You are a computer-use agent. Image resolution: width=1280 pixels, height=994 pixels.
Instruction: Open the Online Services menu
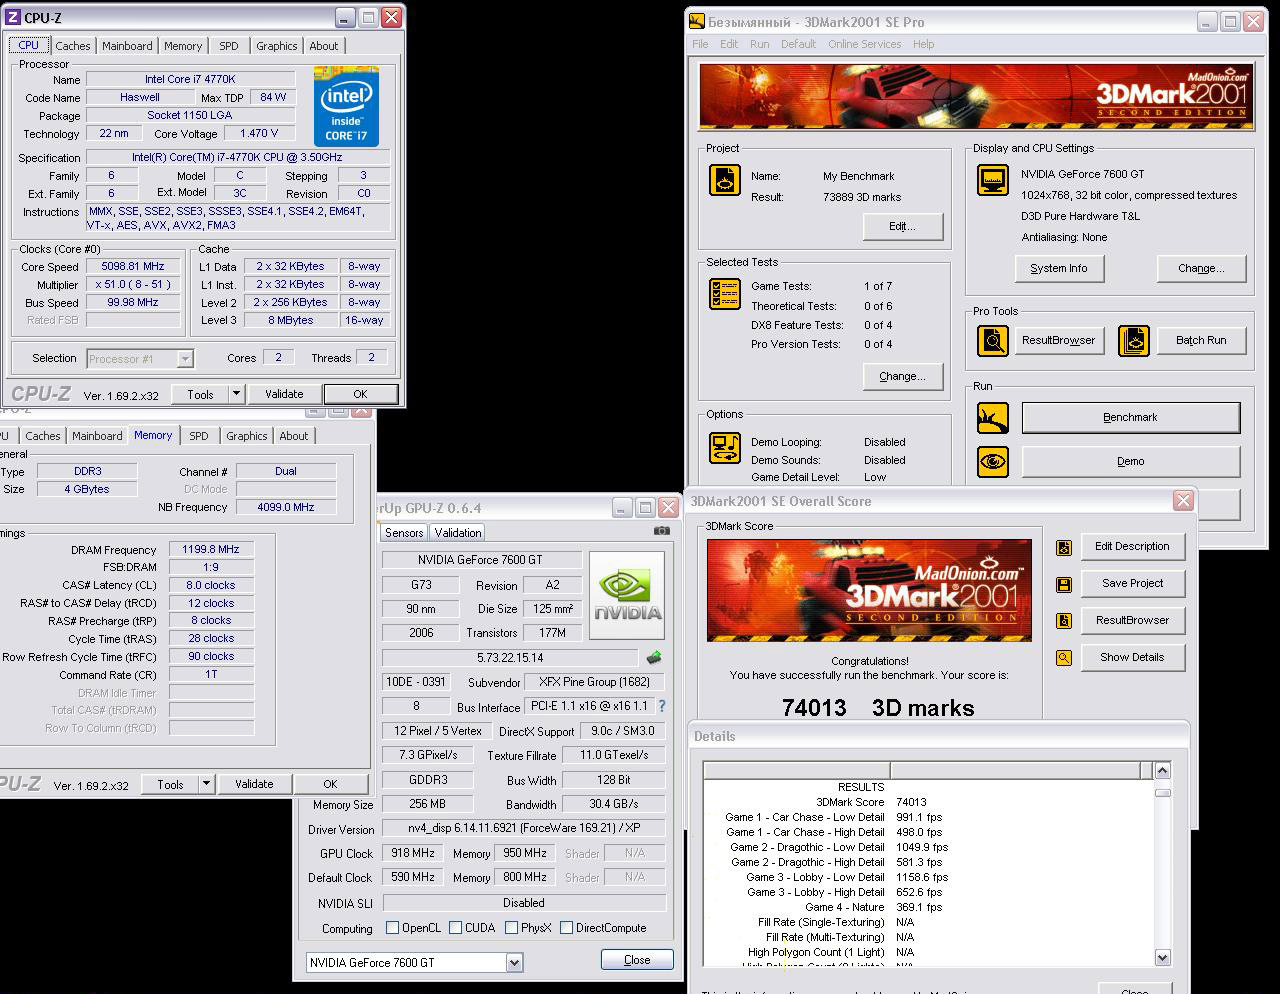[865, 44]
